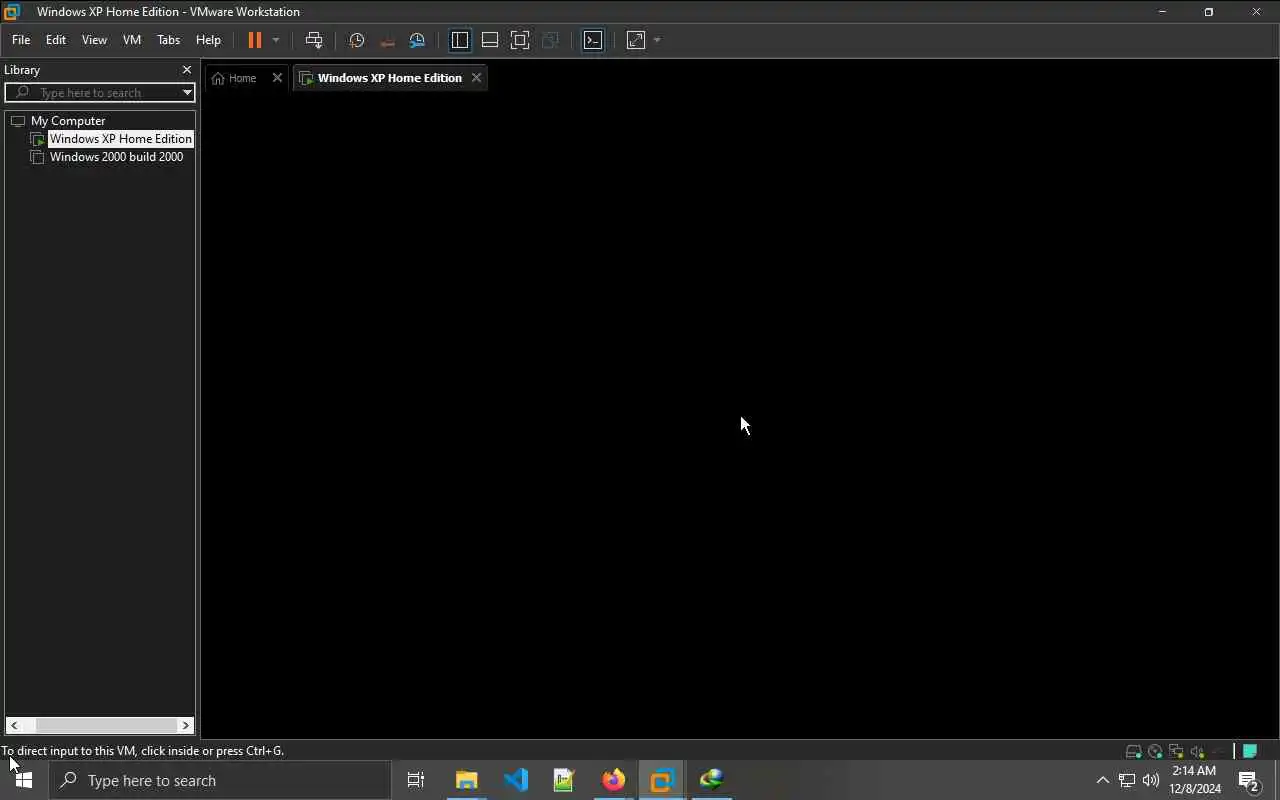Open the Help menu
The height and width of the screenshot is (800, 1280).
(208, 40)
